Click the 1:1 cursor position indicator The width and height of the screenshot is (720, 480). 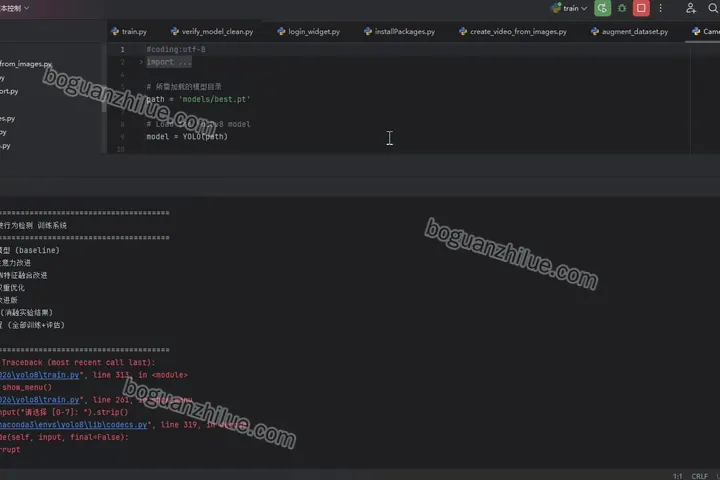click(x=677, y=476)
